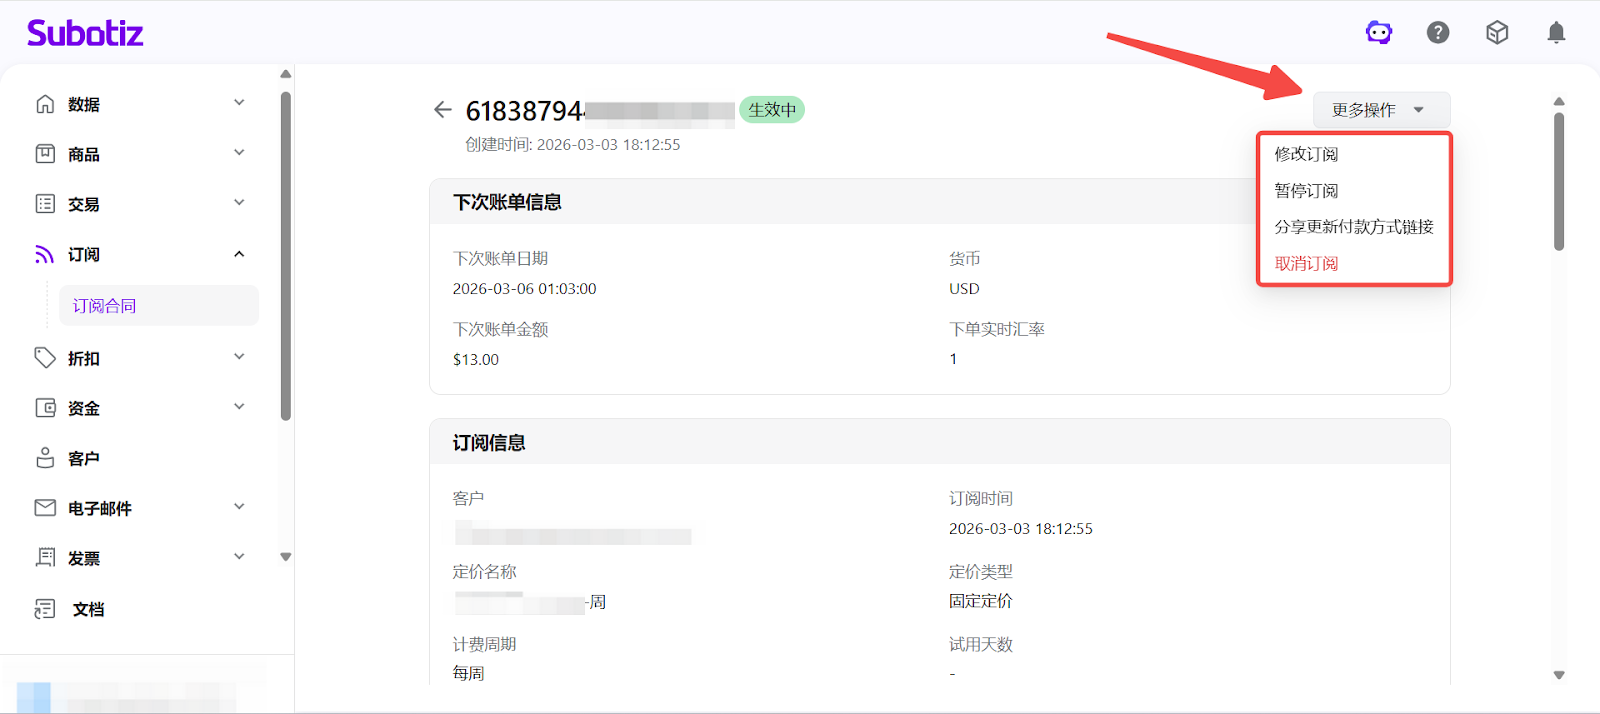
Task: Click the cube icon in top bar
Action: [x=1497, y=33]
